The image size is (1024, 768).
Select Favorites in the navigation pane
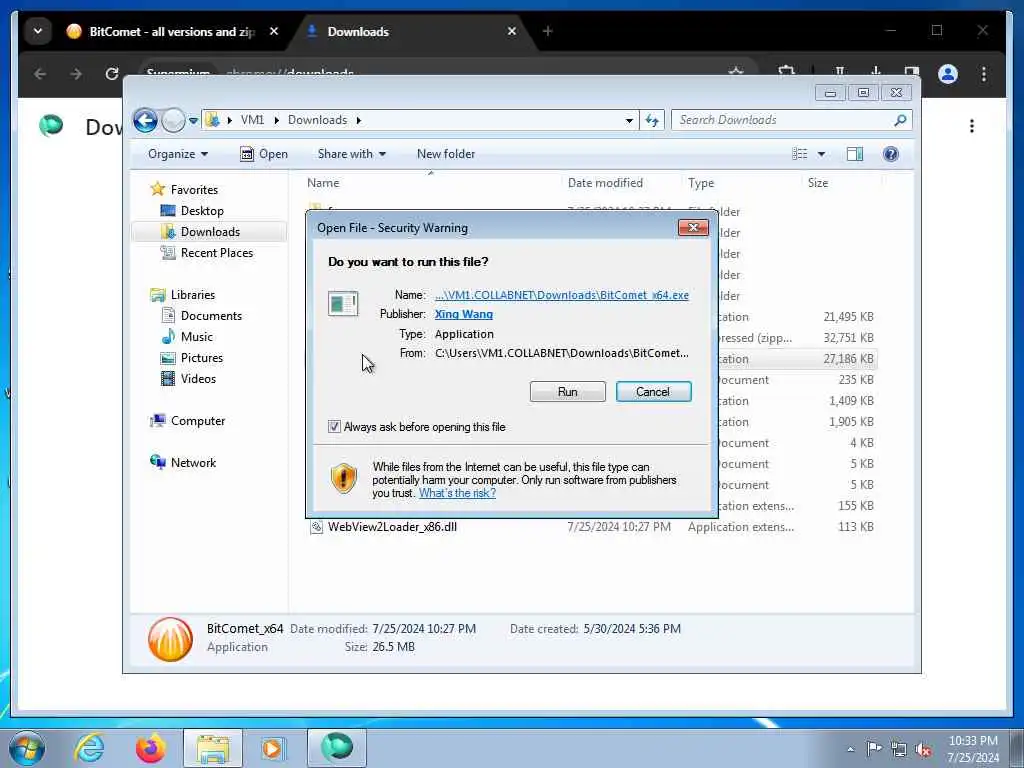tap(194, 189)
